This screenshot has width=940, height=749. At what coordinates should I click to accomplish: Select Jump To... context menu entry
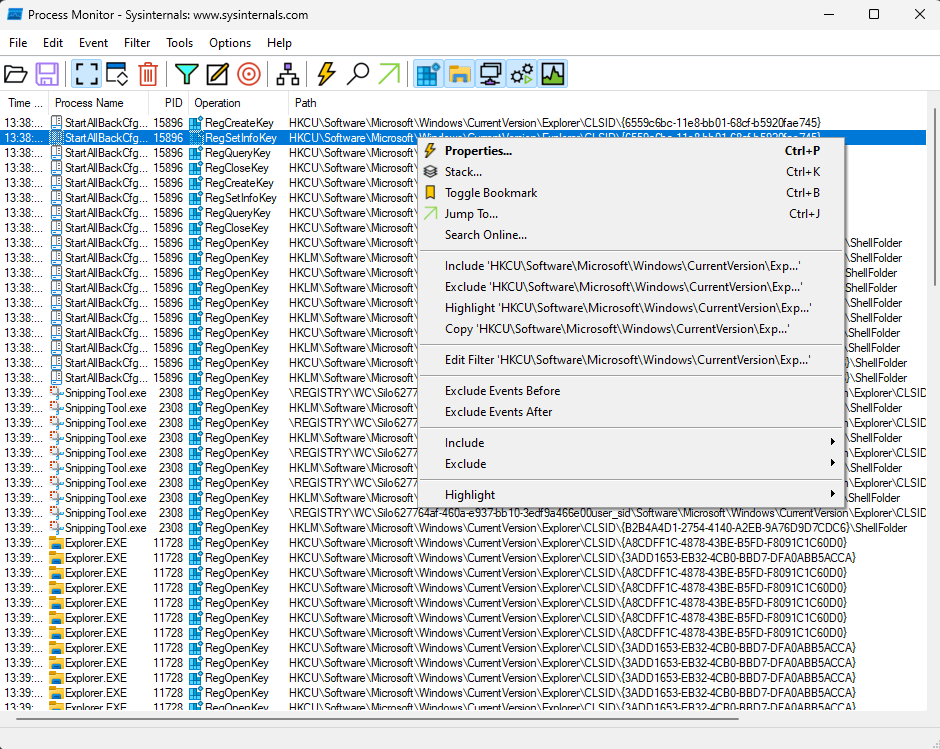pos(631,214)
